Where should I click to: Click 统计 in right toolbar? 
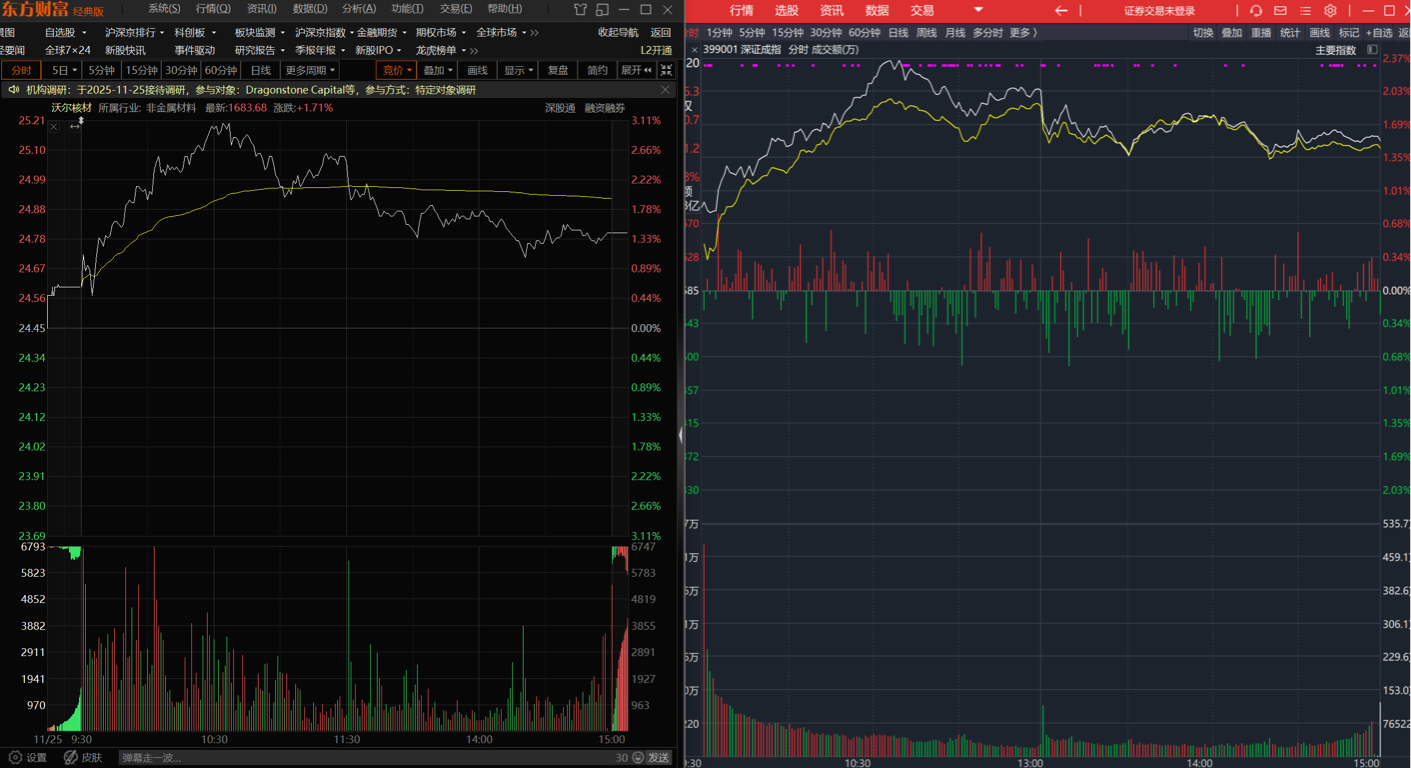[1290, 33]
